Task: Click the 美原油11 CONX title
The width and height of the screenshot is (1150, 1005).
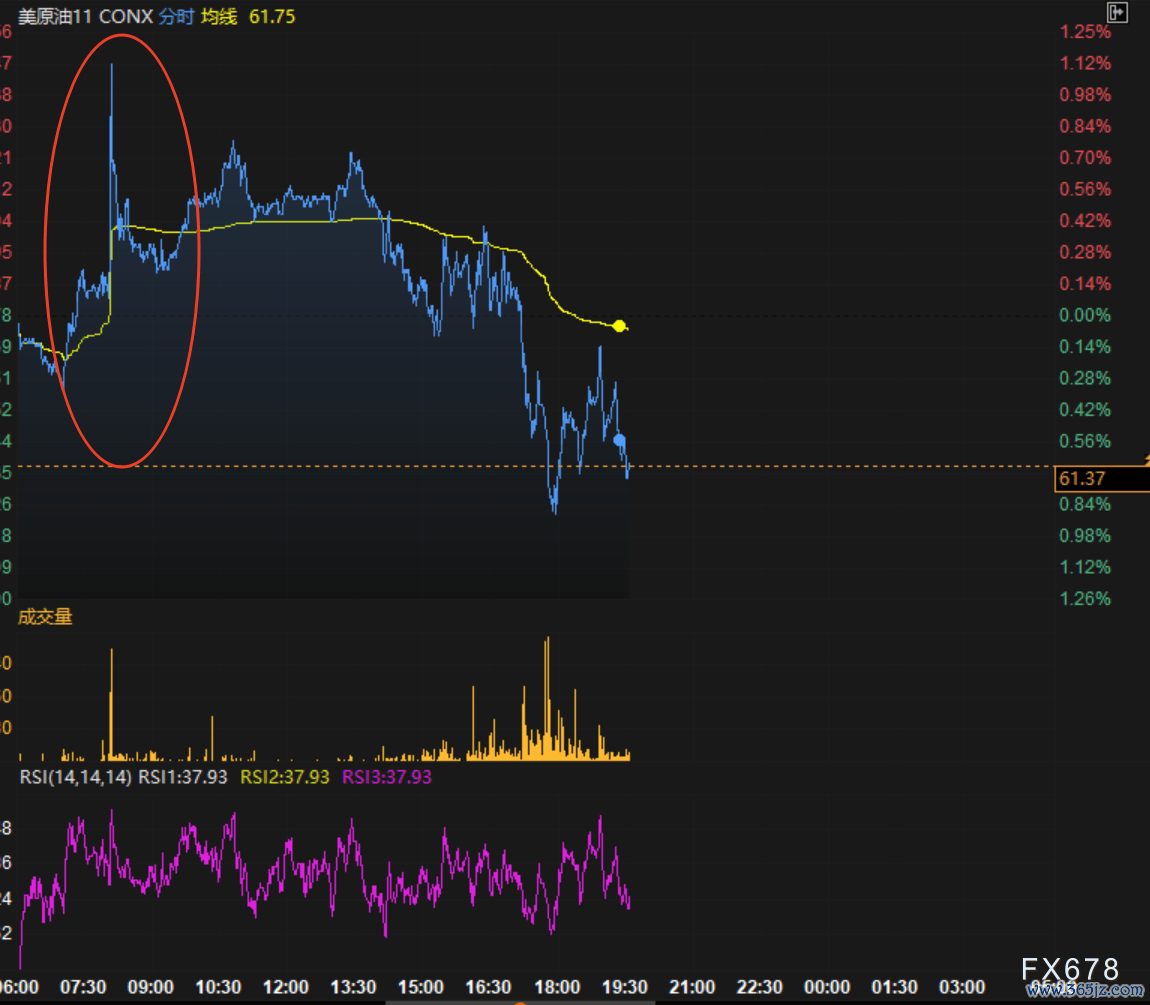Action: click(85, 17)
